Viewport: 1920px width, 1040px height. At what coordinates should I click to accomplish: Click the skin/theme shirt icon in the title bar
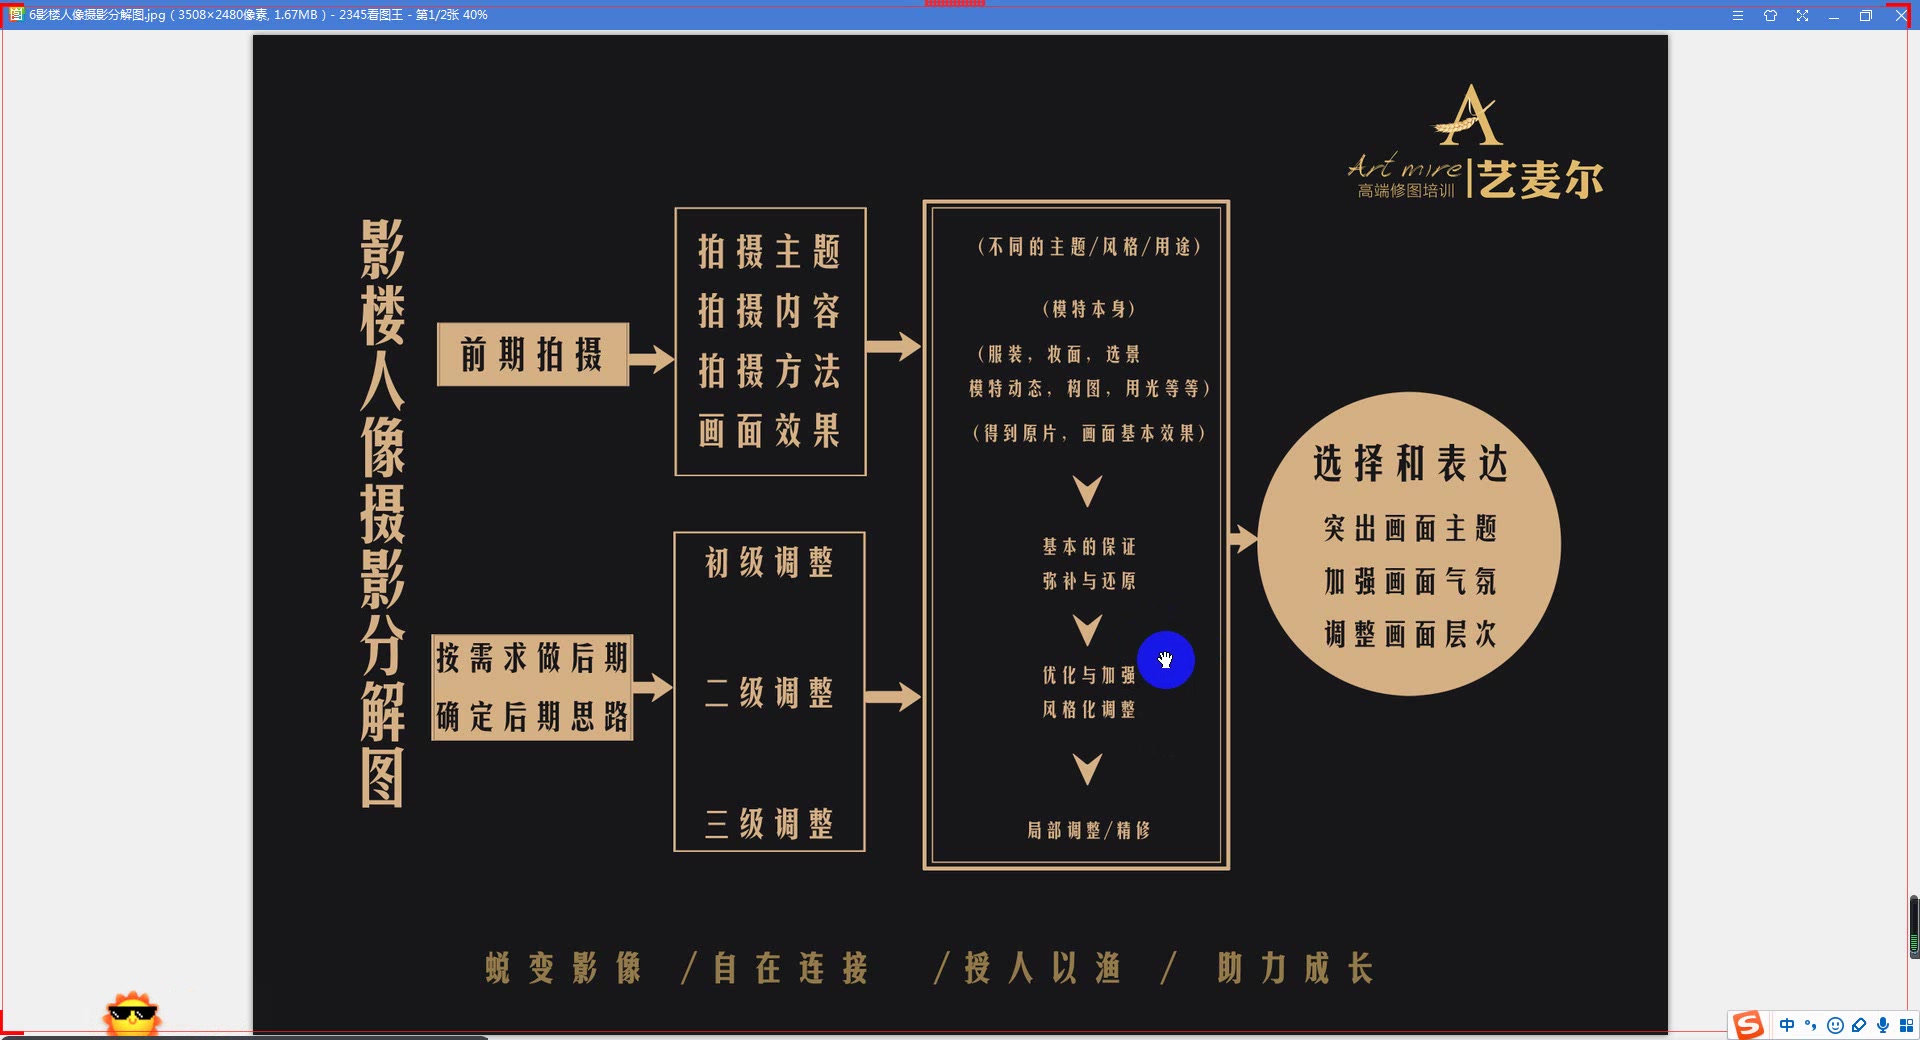pyautogui.click(x=1771, y=15)
